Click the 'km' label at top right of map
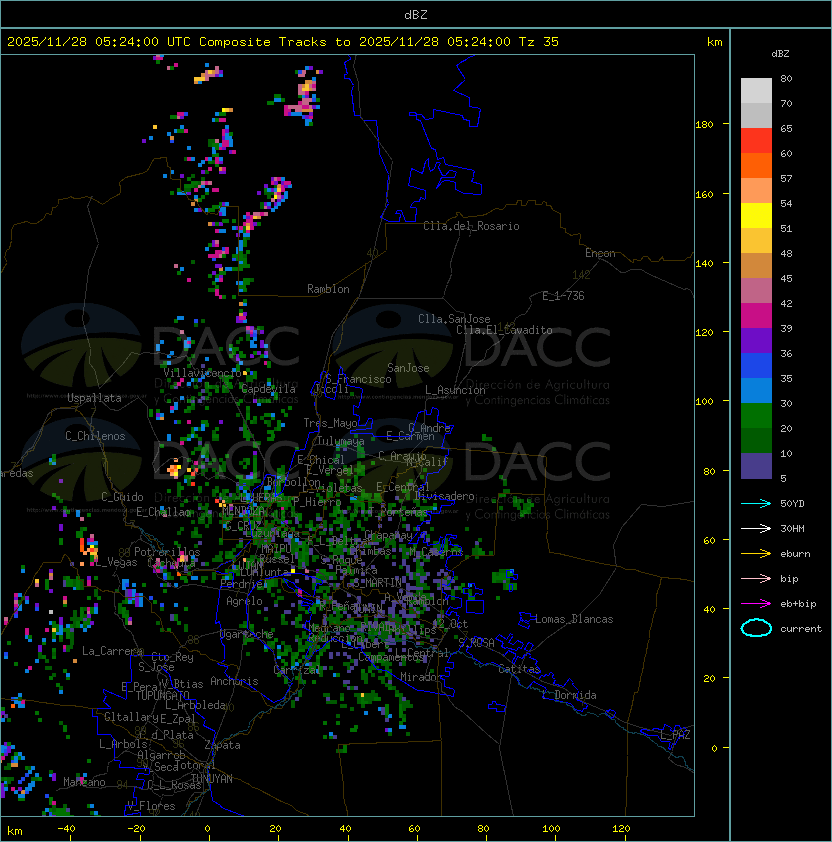 point(714,42)
